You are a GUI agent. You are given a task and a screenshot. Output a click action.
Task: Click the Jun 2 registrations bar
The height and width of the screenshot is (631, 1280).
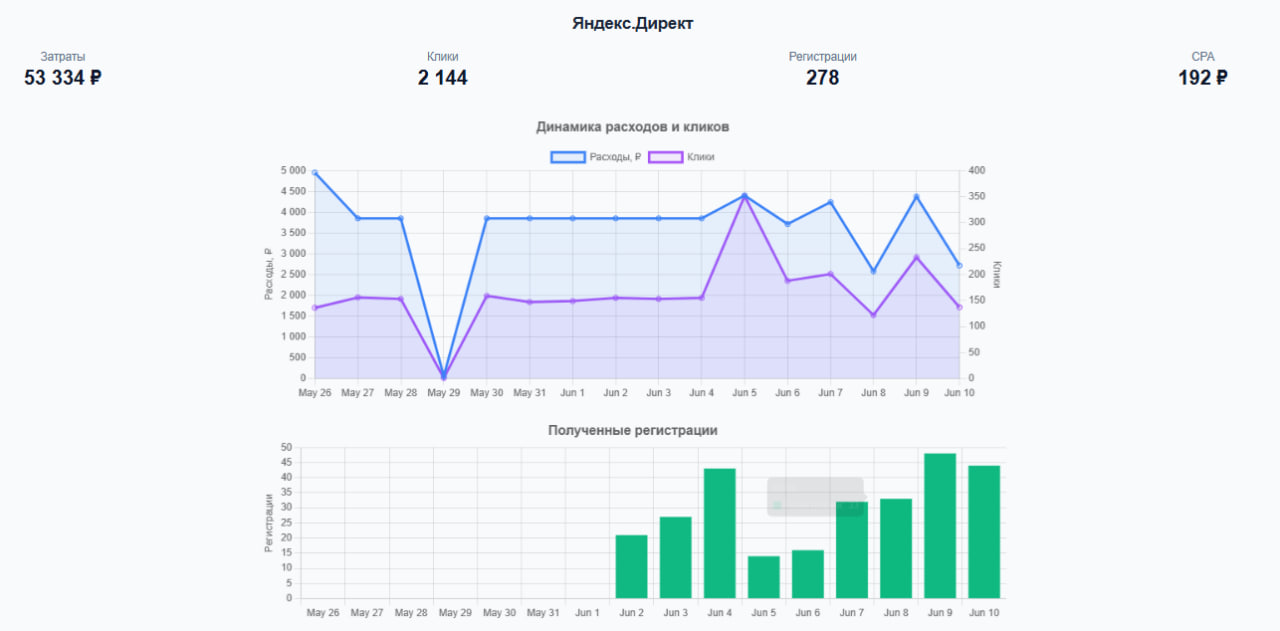(631, 567)
